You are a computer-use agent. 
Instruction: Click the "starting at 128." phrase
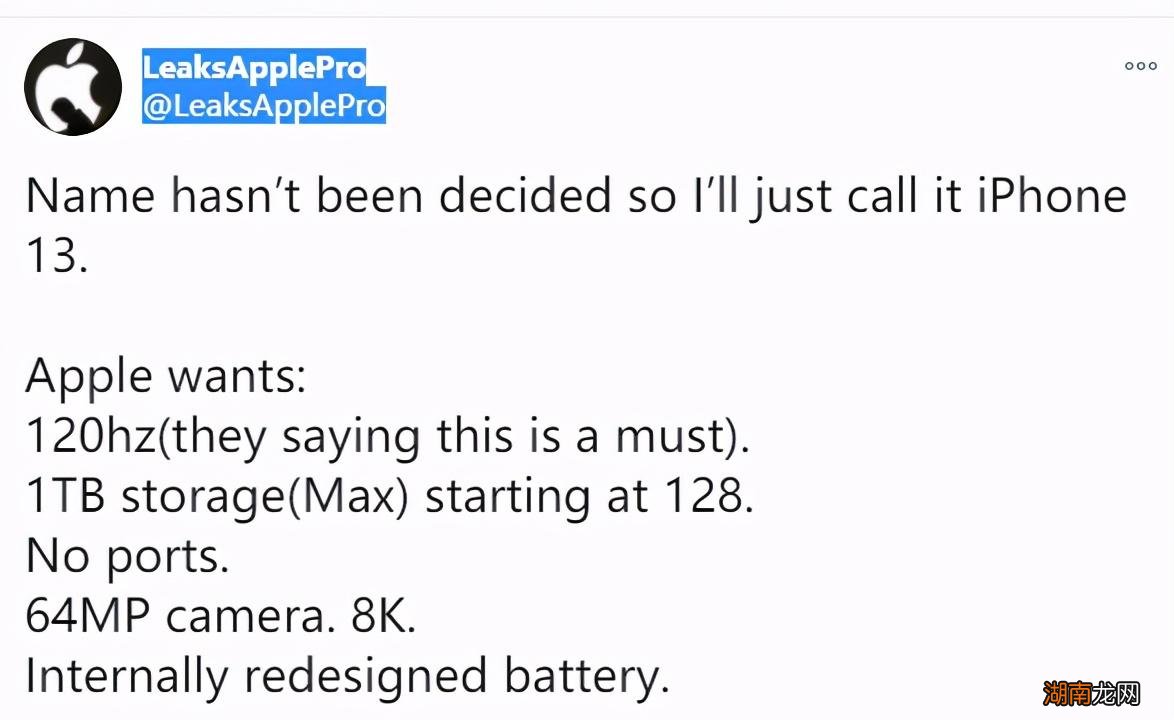588,496
